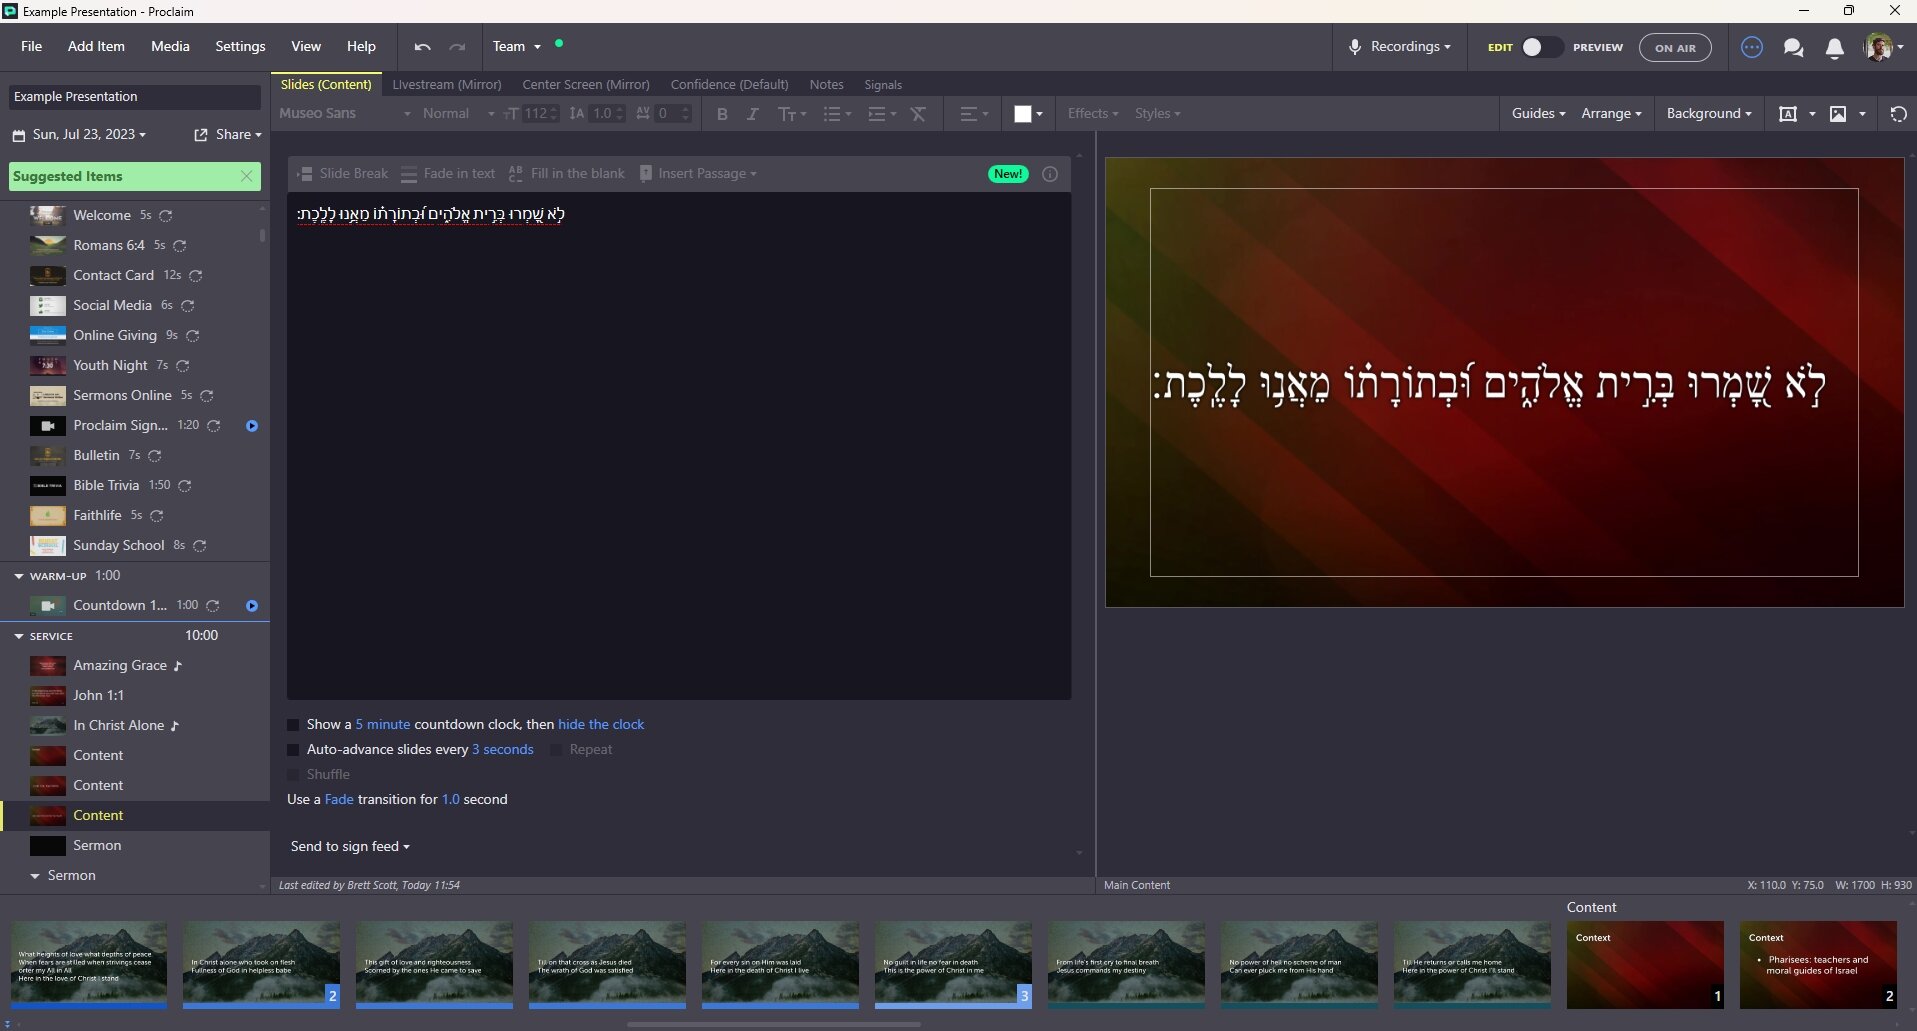Apply italic text formatting
Viewport: 1917px width, 1031px height.
click(753, 114)
